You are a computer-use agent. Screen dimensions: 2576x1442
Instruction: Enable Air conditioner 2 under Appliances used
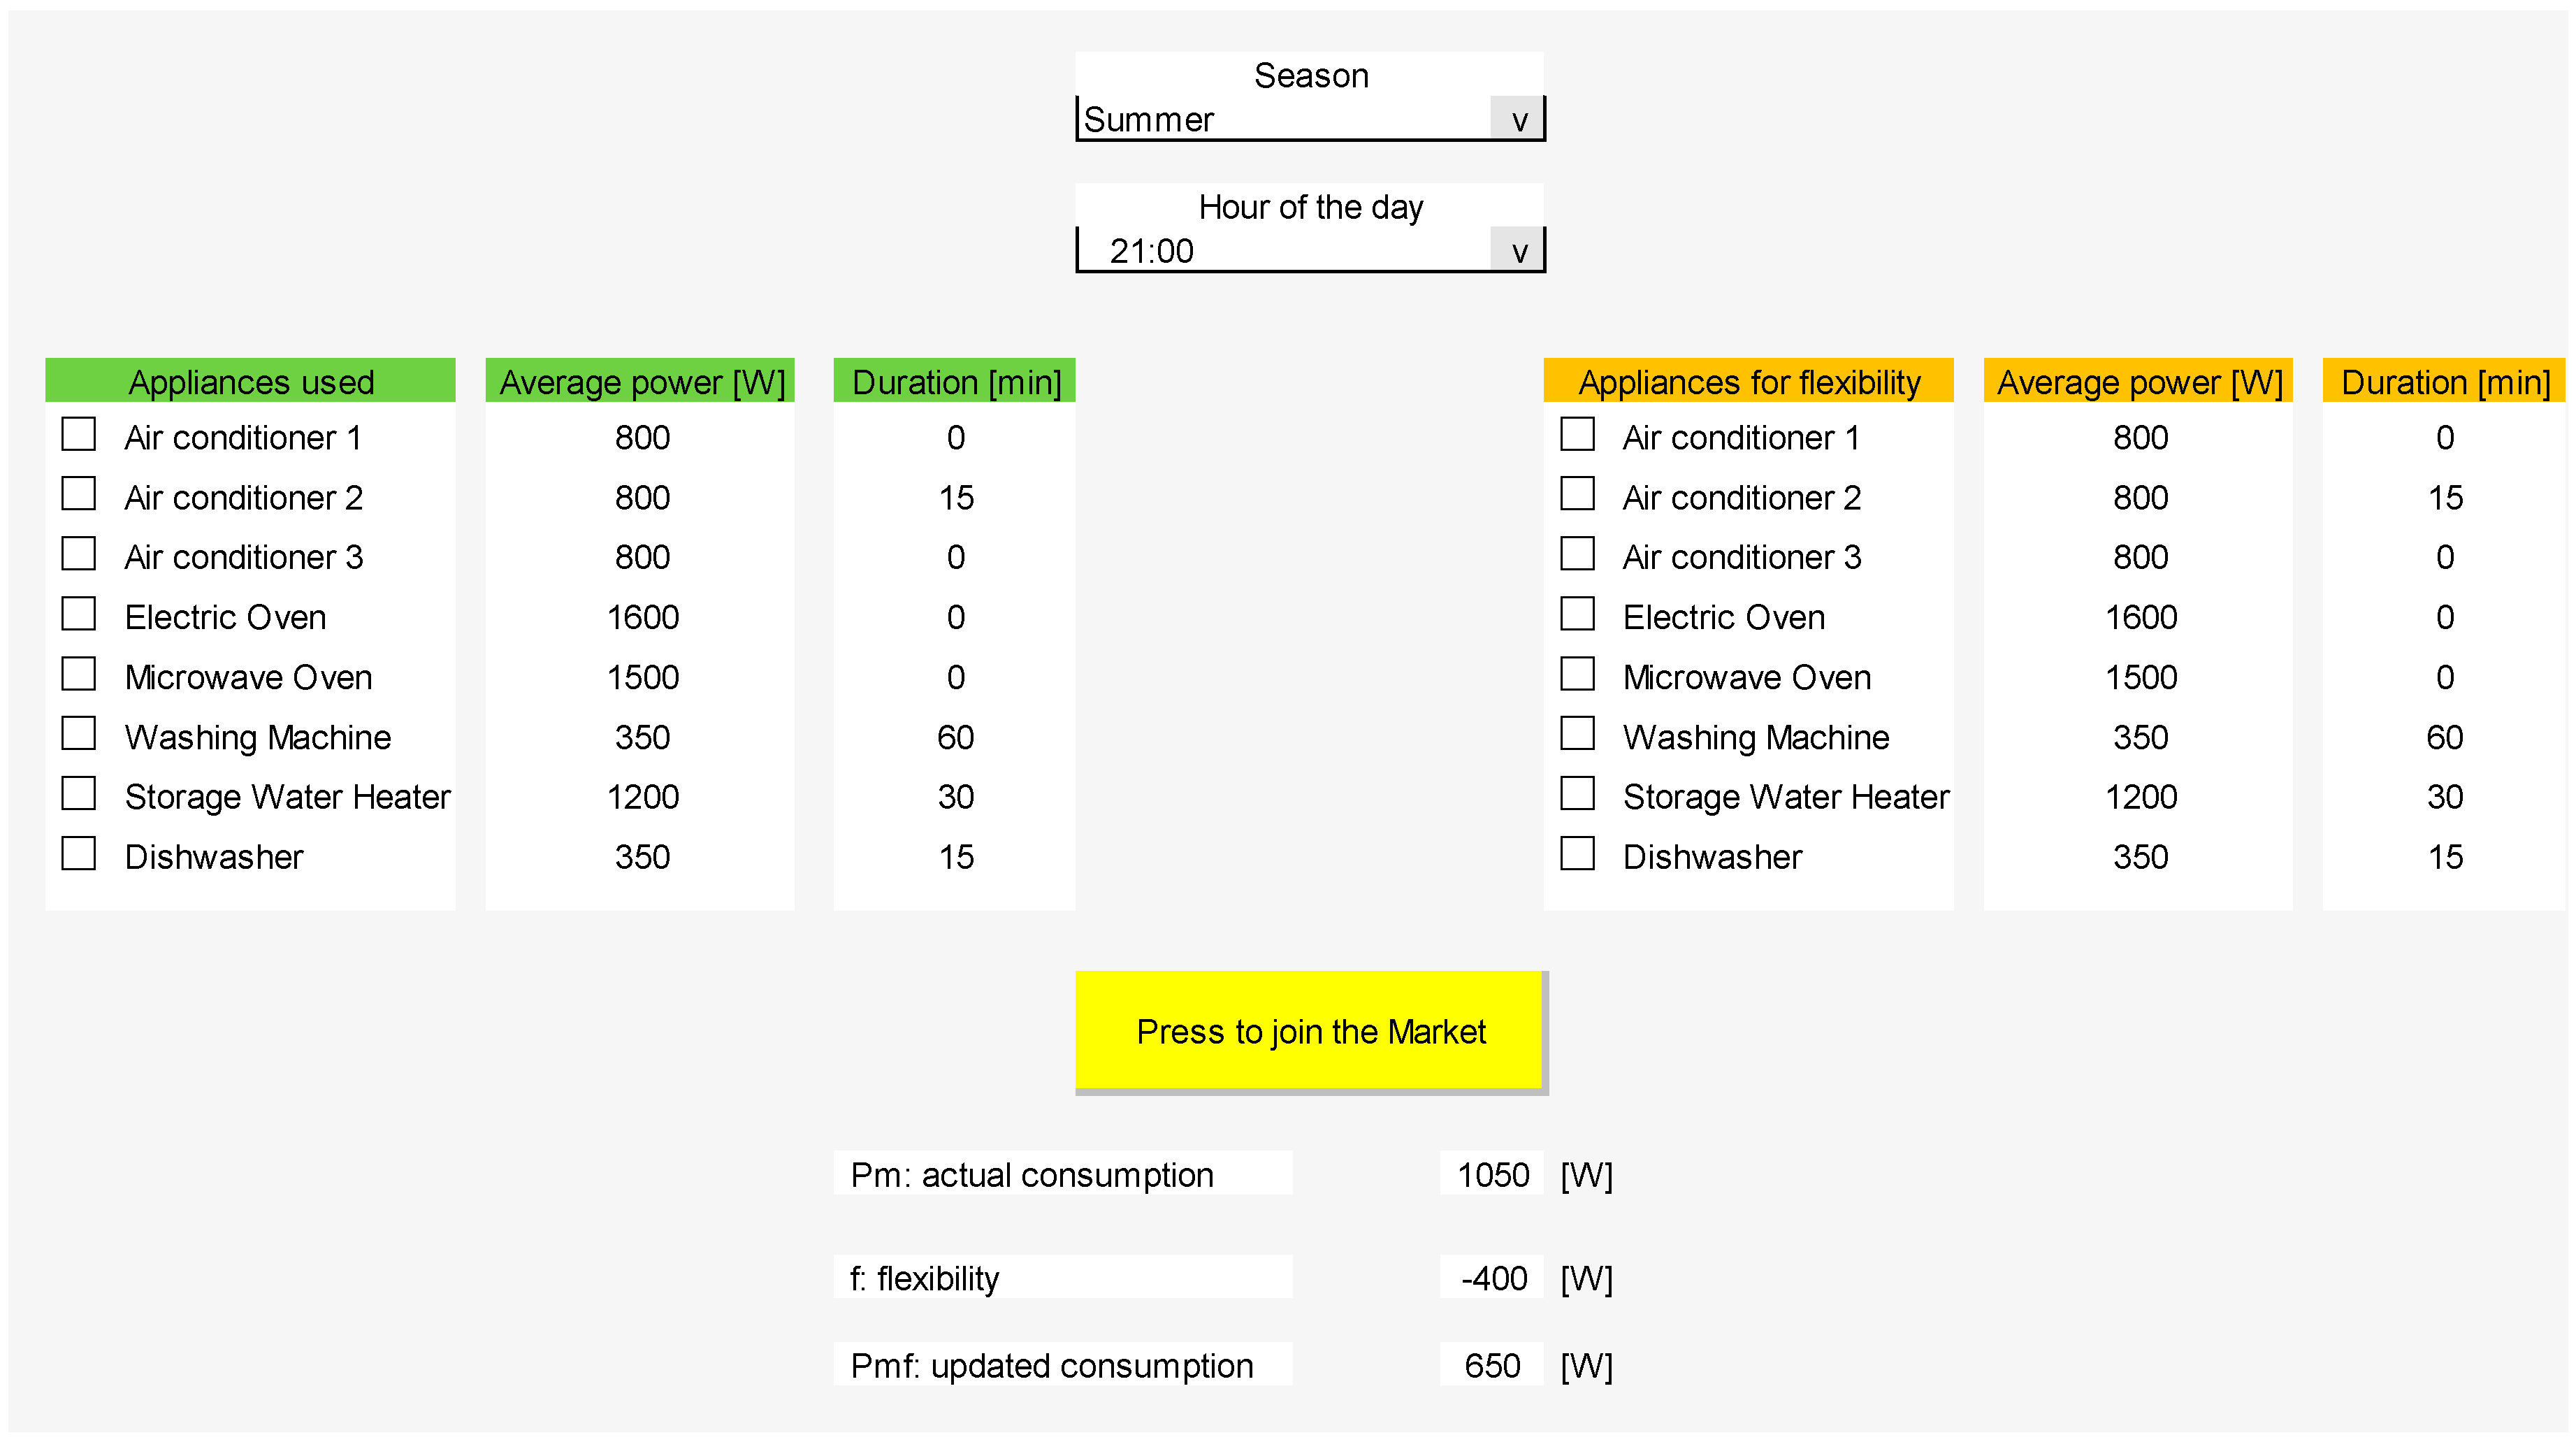(x=79, y=495)
